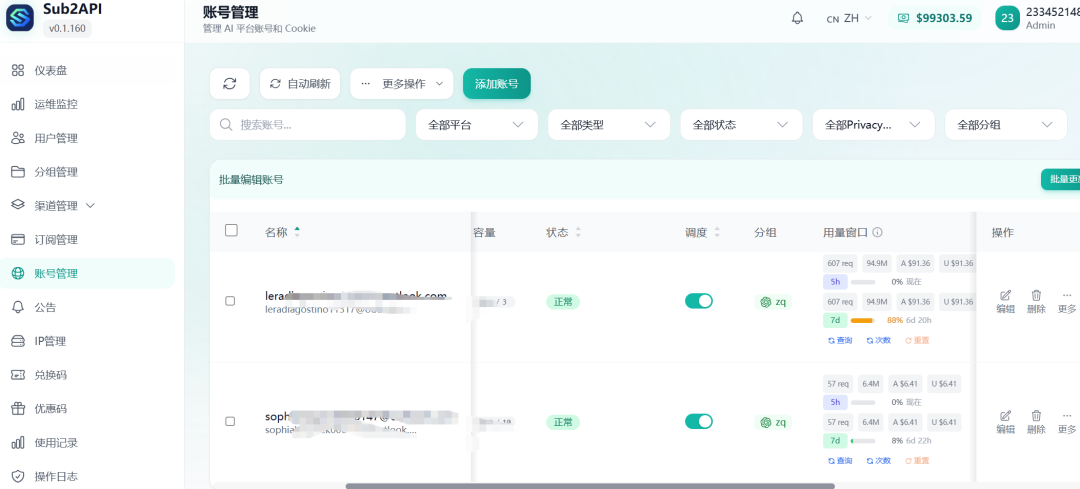Click the Sub2API logo icon
Image resolution: width=1080 pixels, height=489 pixels.
(x=20, y=18)
